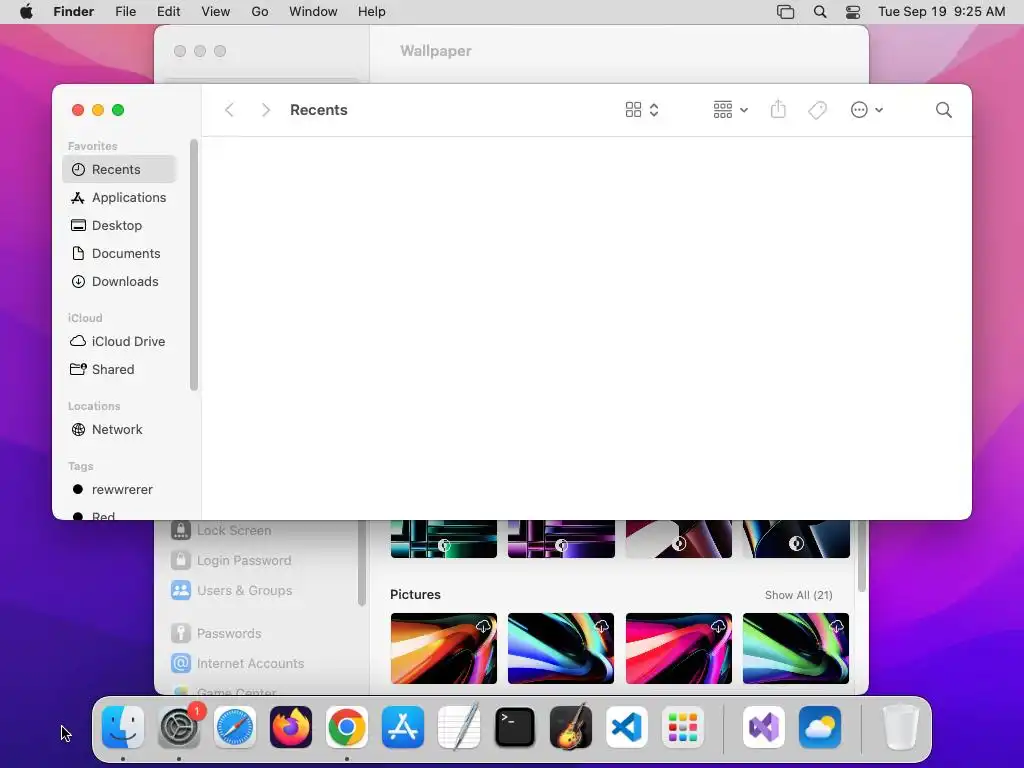Open the Edit menu
Screen dimensions: 1024x768
[168, 12]
